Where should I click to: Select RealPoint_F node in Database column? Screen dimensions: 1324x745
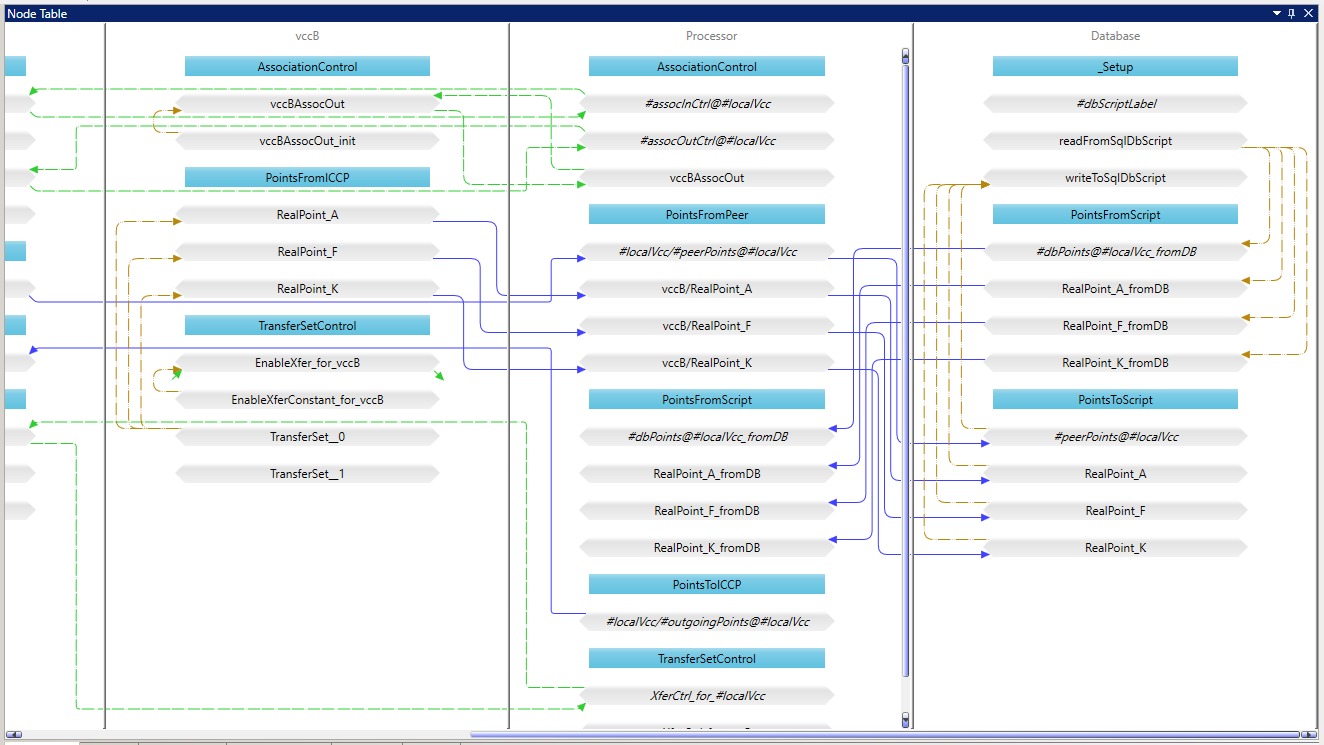coord(1115,510)
